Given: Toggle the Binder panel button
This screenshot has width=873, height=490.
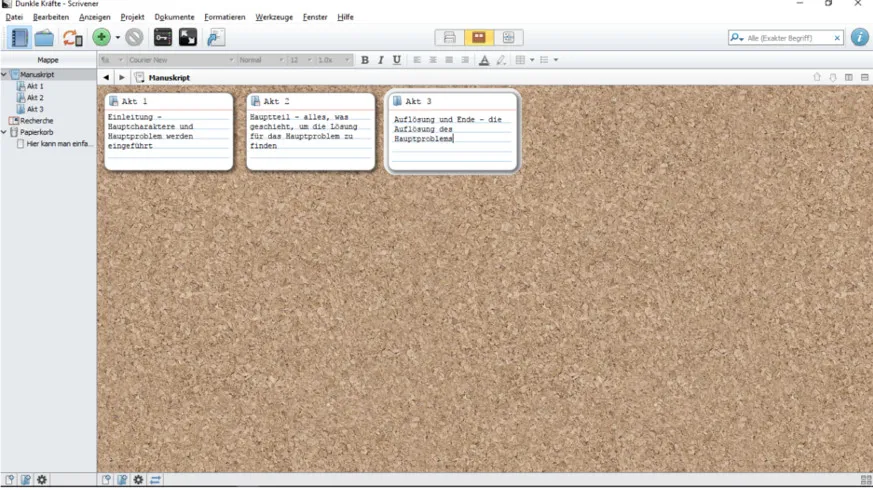Looking at the screenshot, I should tap(18, 38).
